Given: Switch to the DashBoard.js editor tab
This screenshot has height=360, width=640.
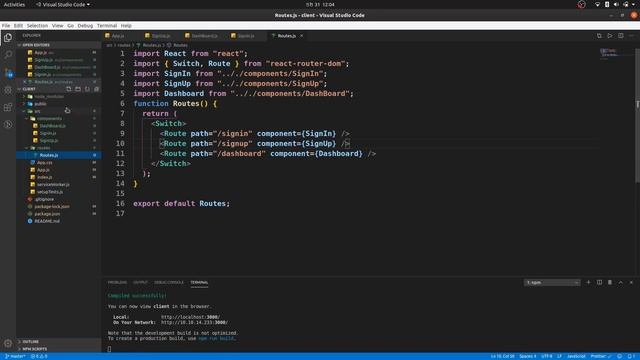Looking at the screenshot, I should click(204, 36).
